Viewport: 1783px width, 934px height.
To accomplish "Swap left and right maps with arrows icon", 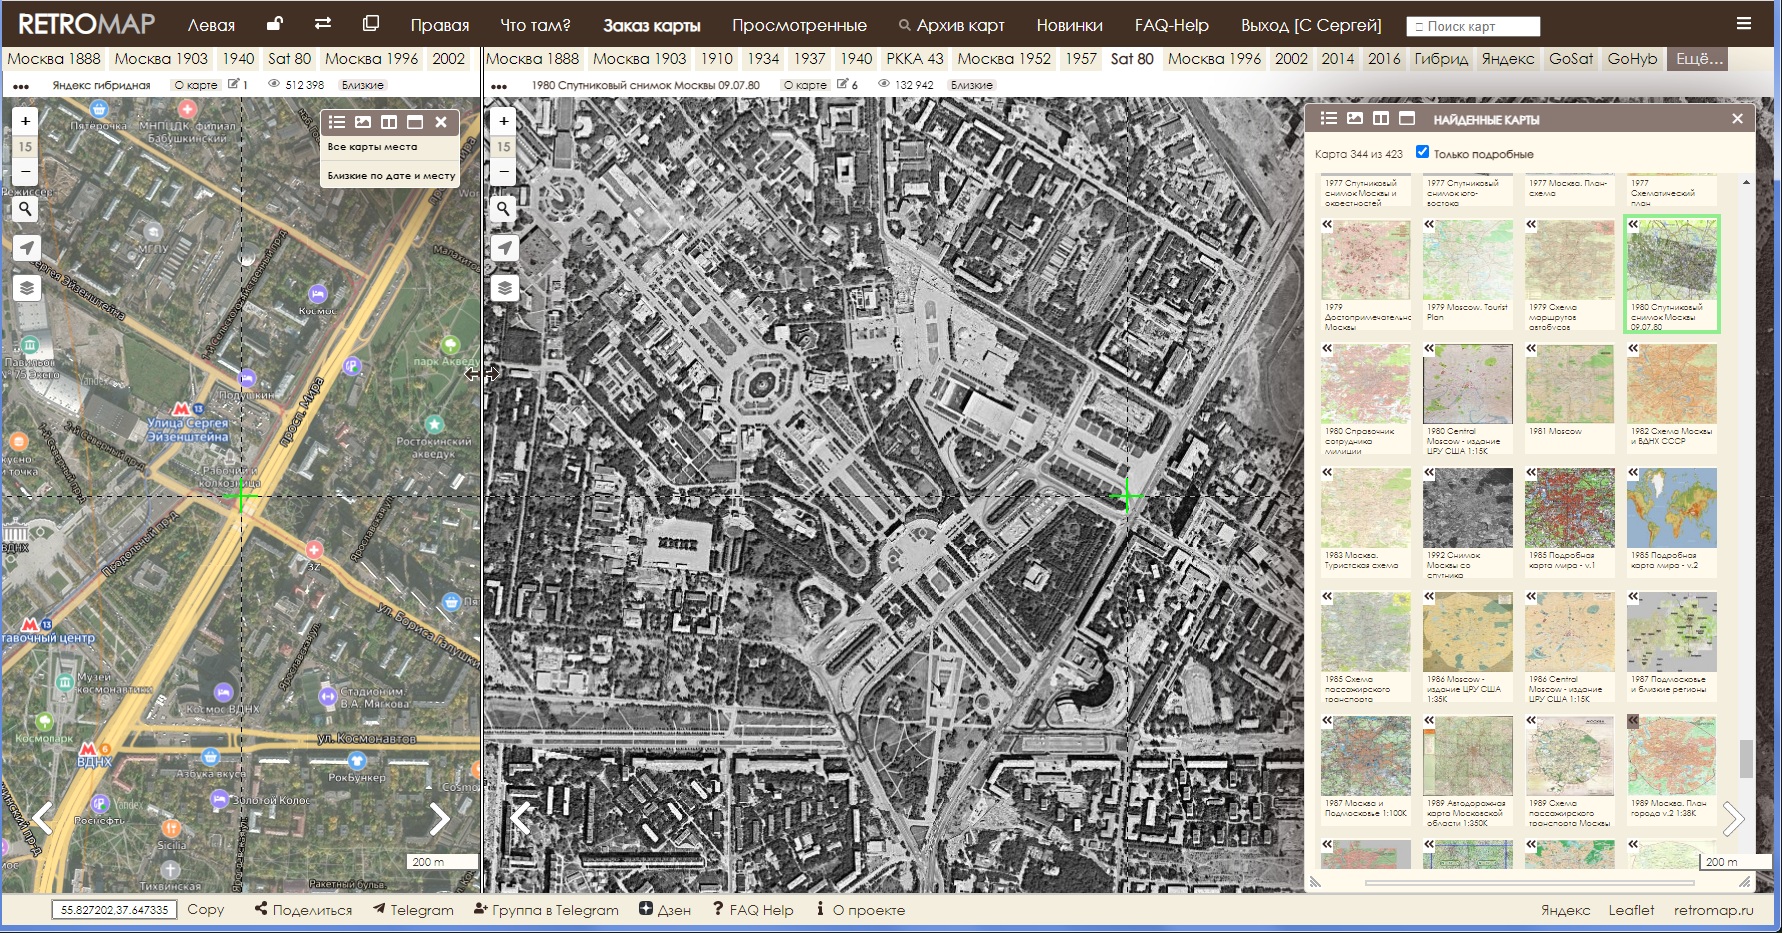I will (x=322, y=24).
